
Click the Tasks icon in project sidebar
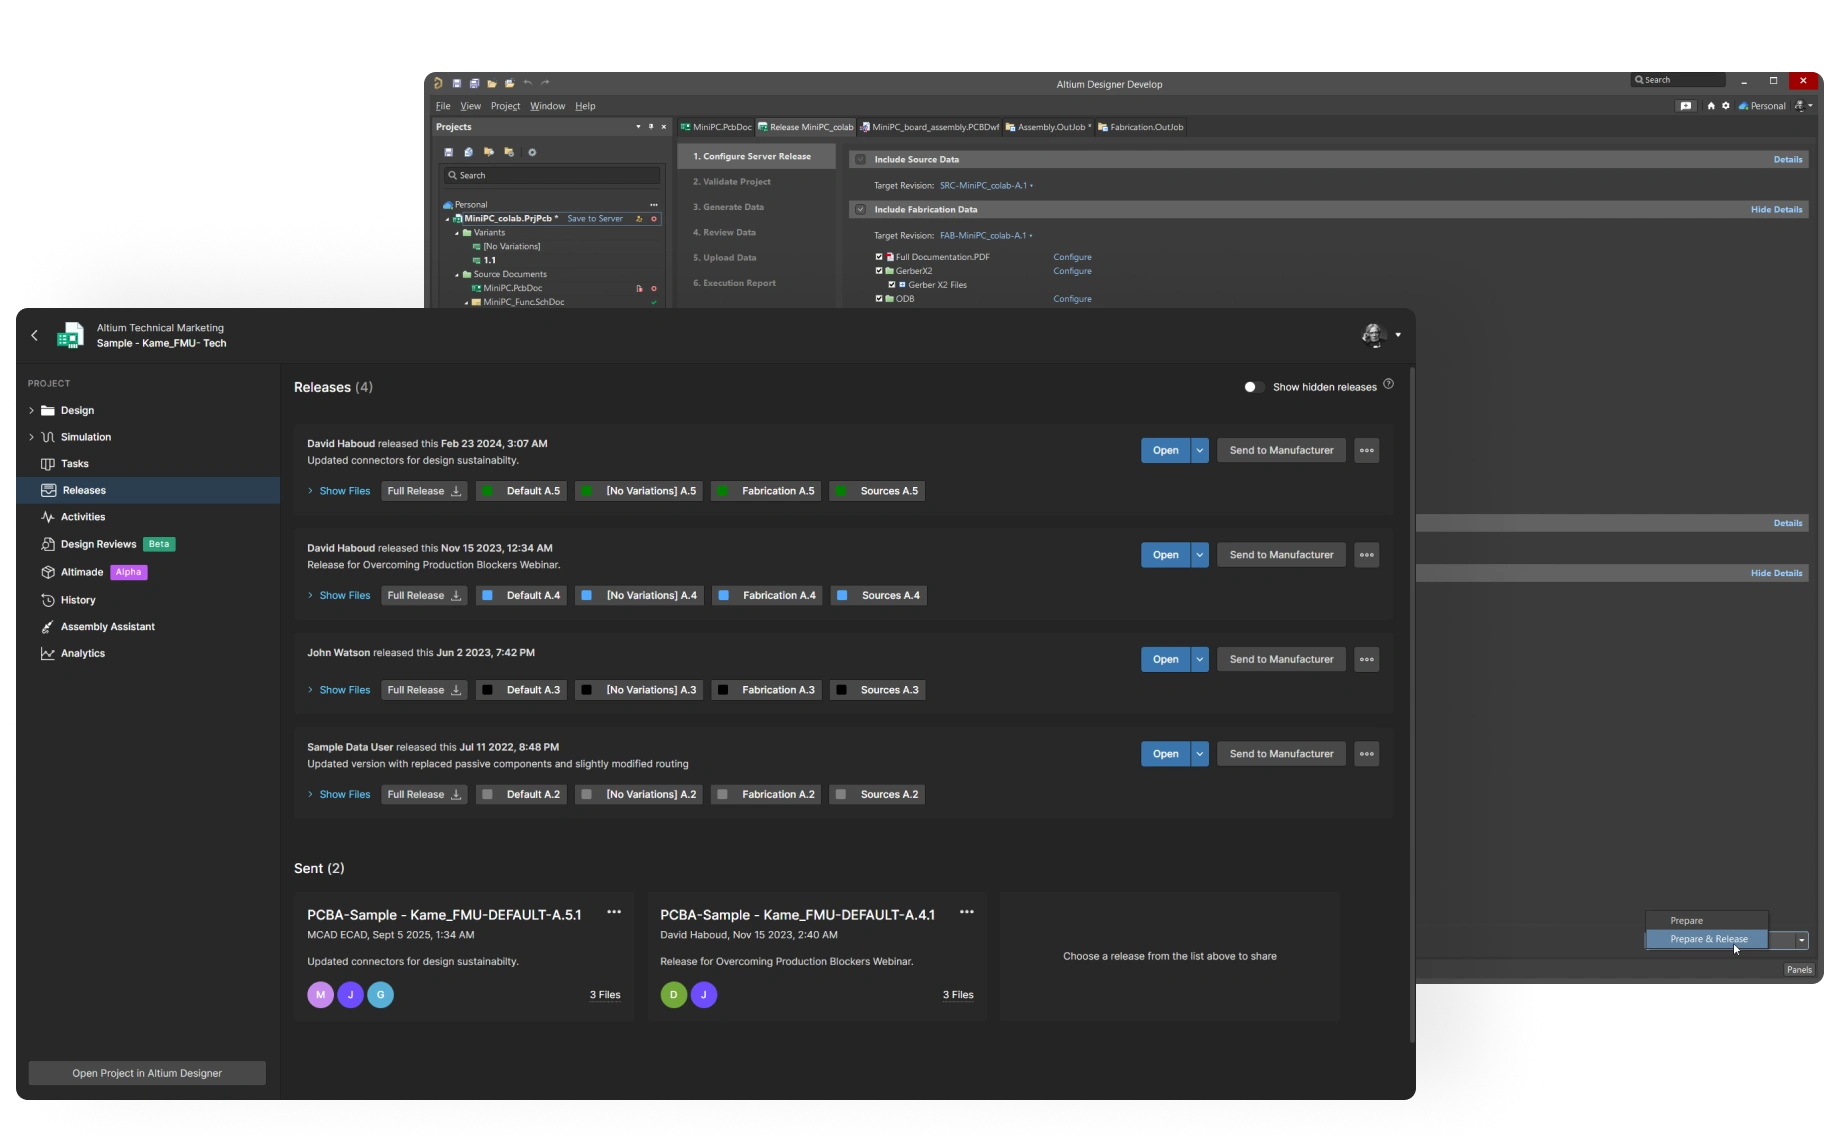[x=47, y=464]
